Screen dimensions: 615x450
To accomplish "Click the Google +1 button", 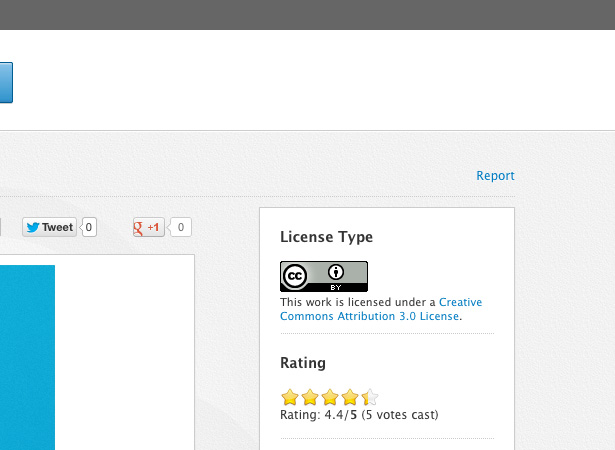I will pos(149,227).
